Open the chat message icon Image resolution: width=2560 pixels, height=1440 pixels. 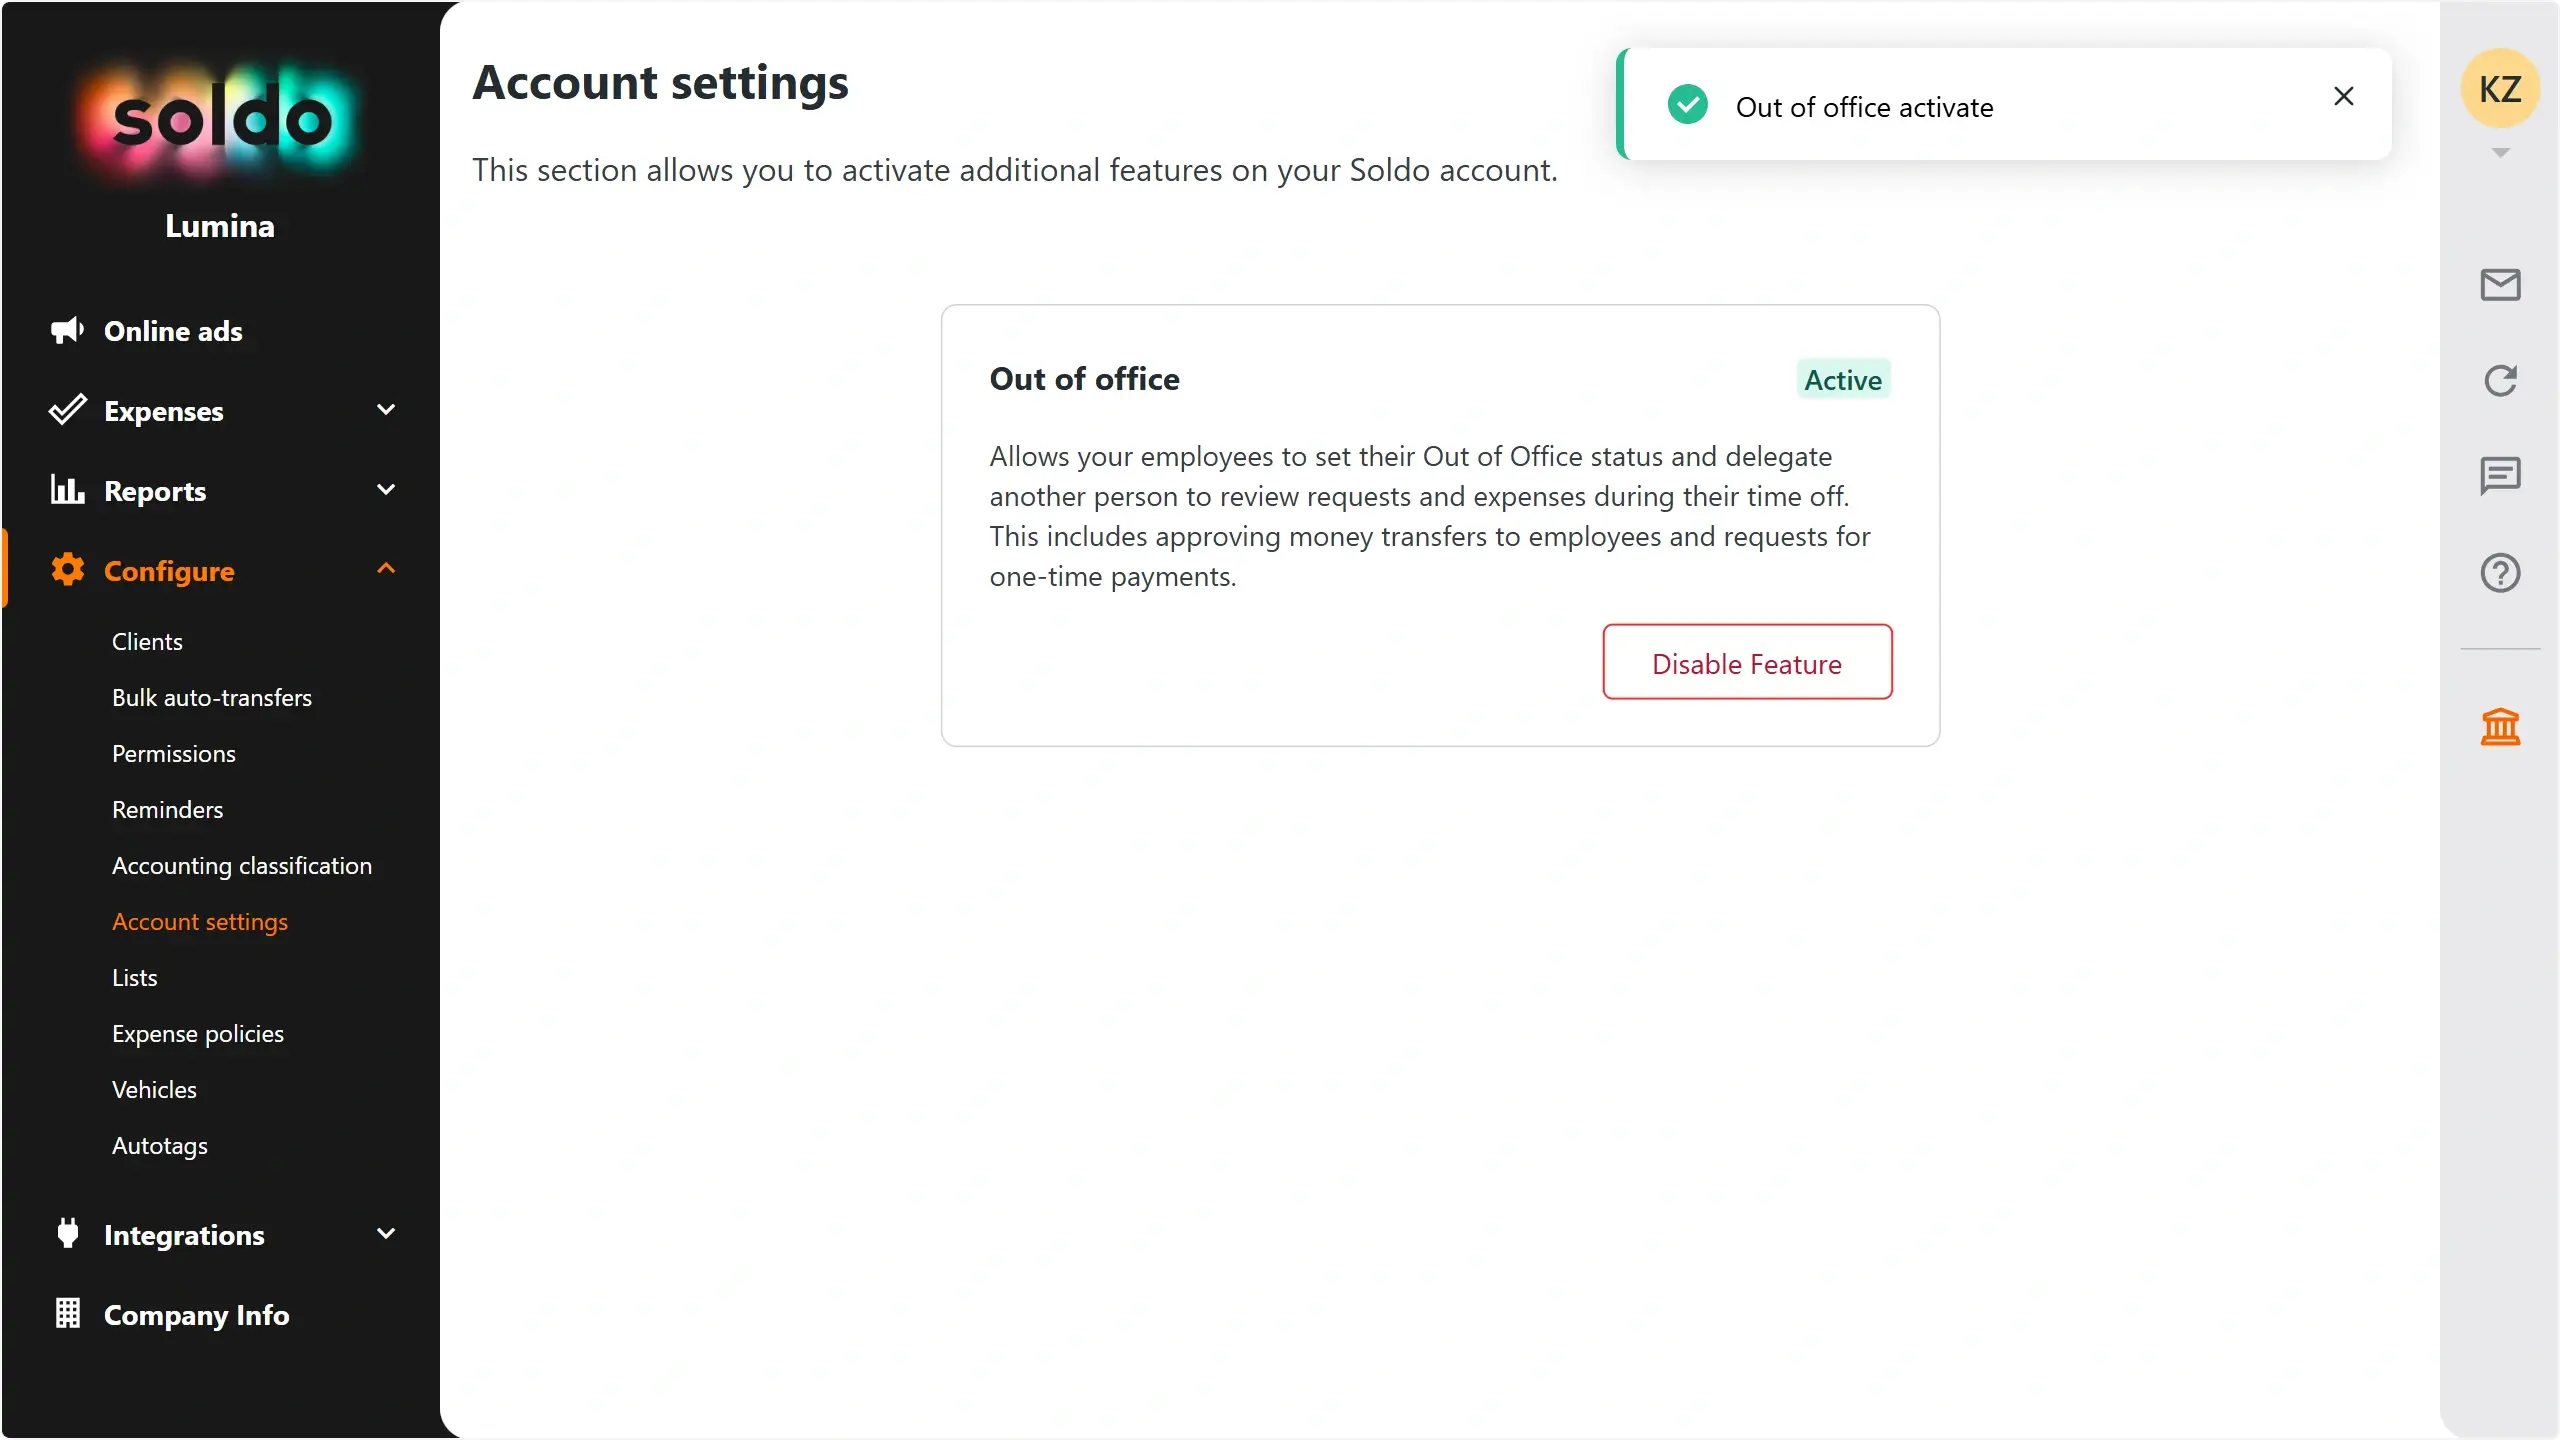pos(2500,476)
